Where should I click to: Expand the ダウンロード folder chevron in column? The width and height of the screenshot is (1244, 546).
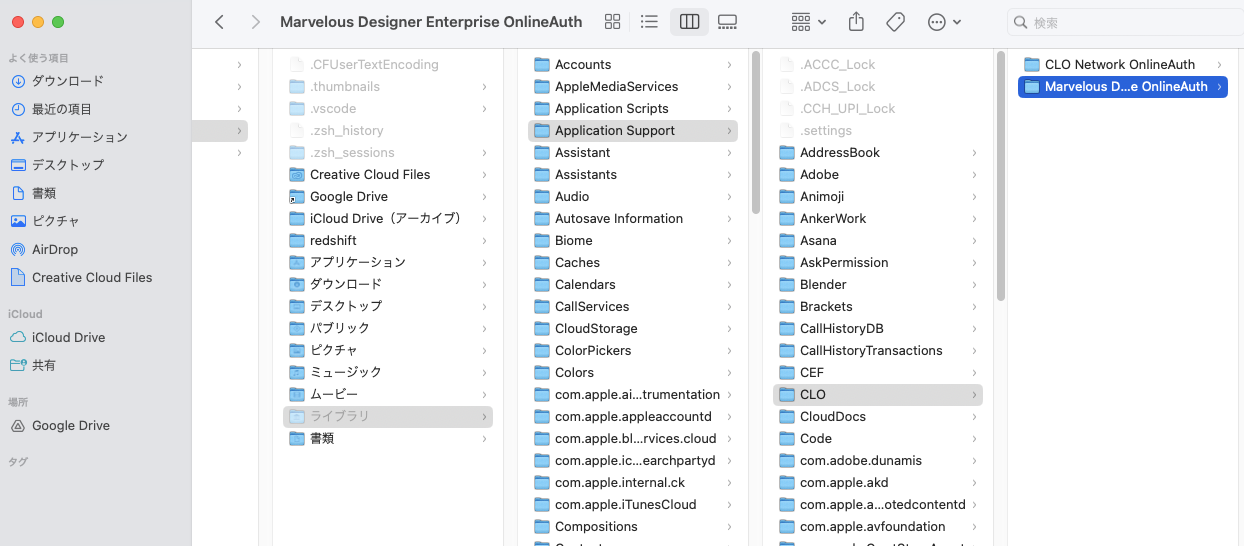(484, 284)
